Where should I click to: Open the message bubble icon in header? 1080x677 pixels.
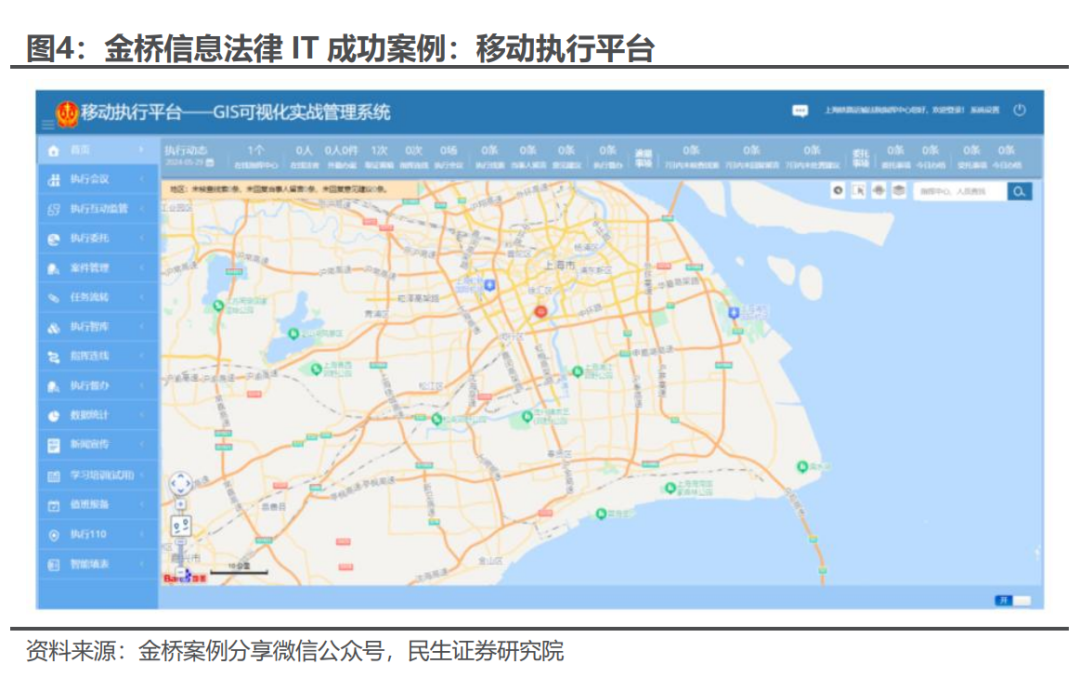800,111
